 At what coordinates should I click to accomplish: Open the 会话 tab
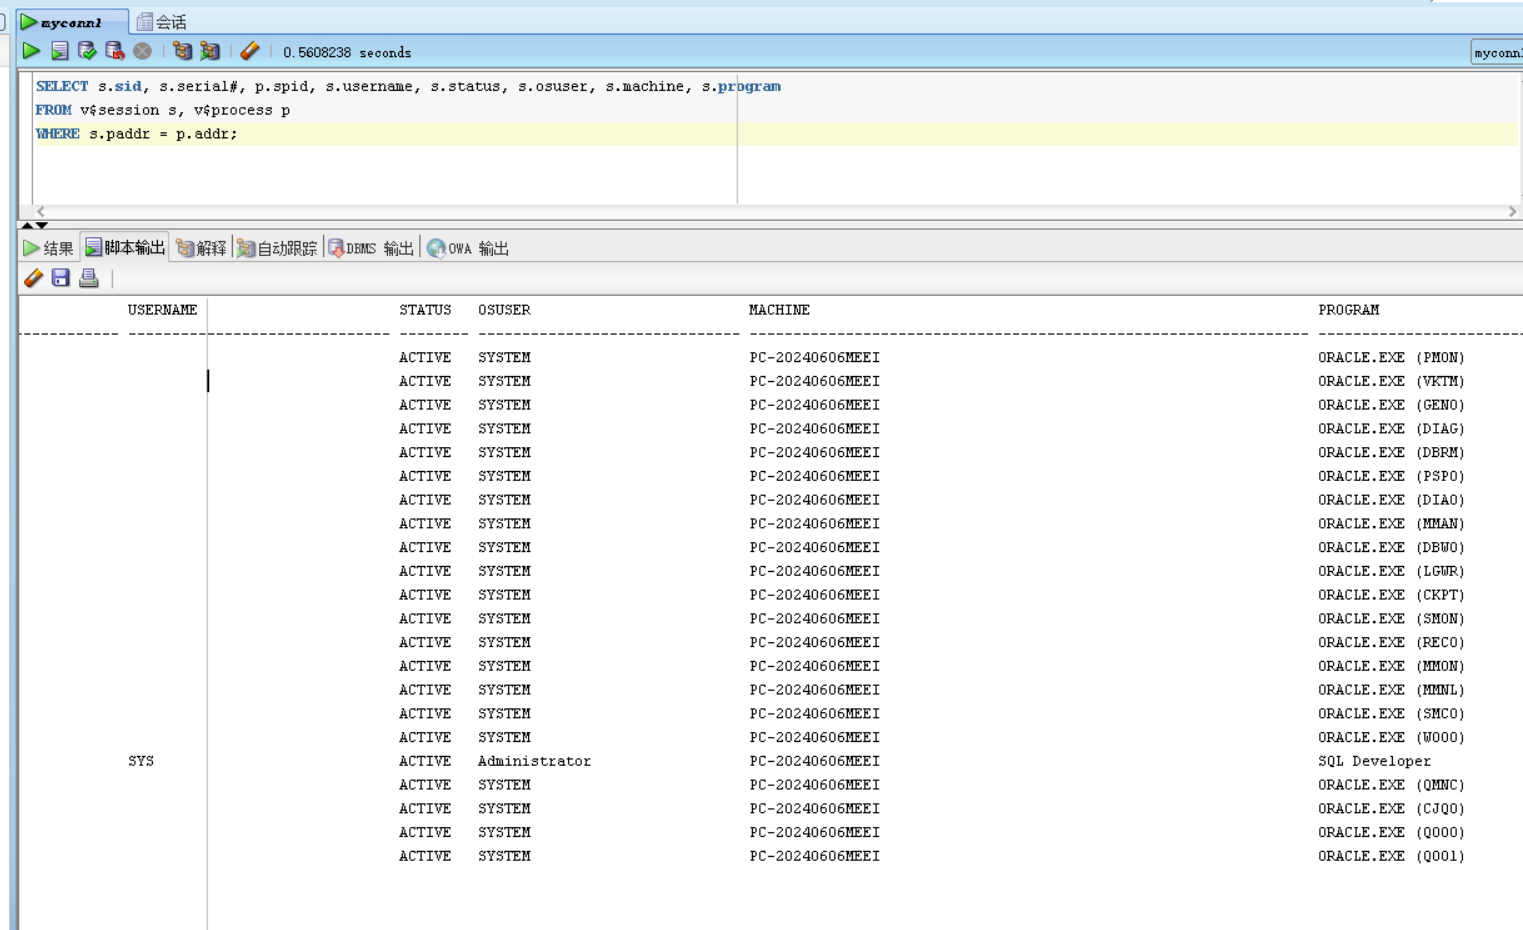point(162,22)
